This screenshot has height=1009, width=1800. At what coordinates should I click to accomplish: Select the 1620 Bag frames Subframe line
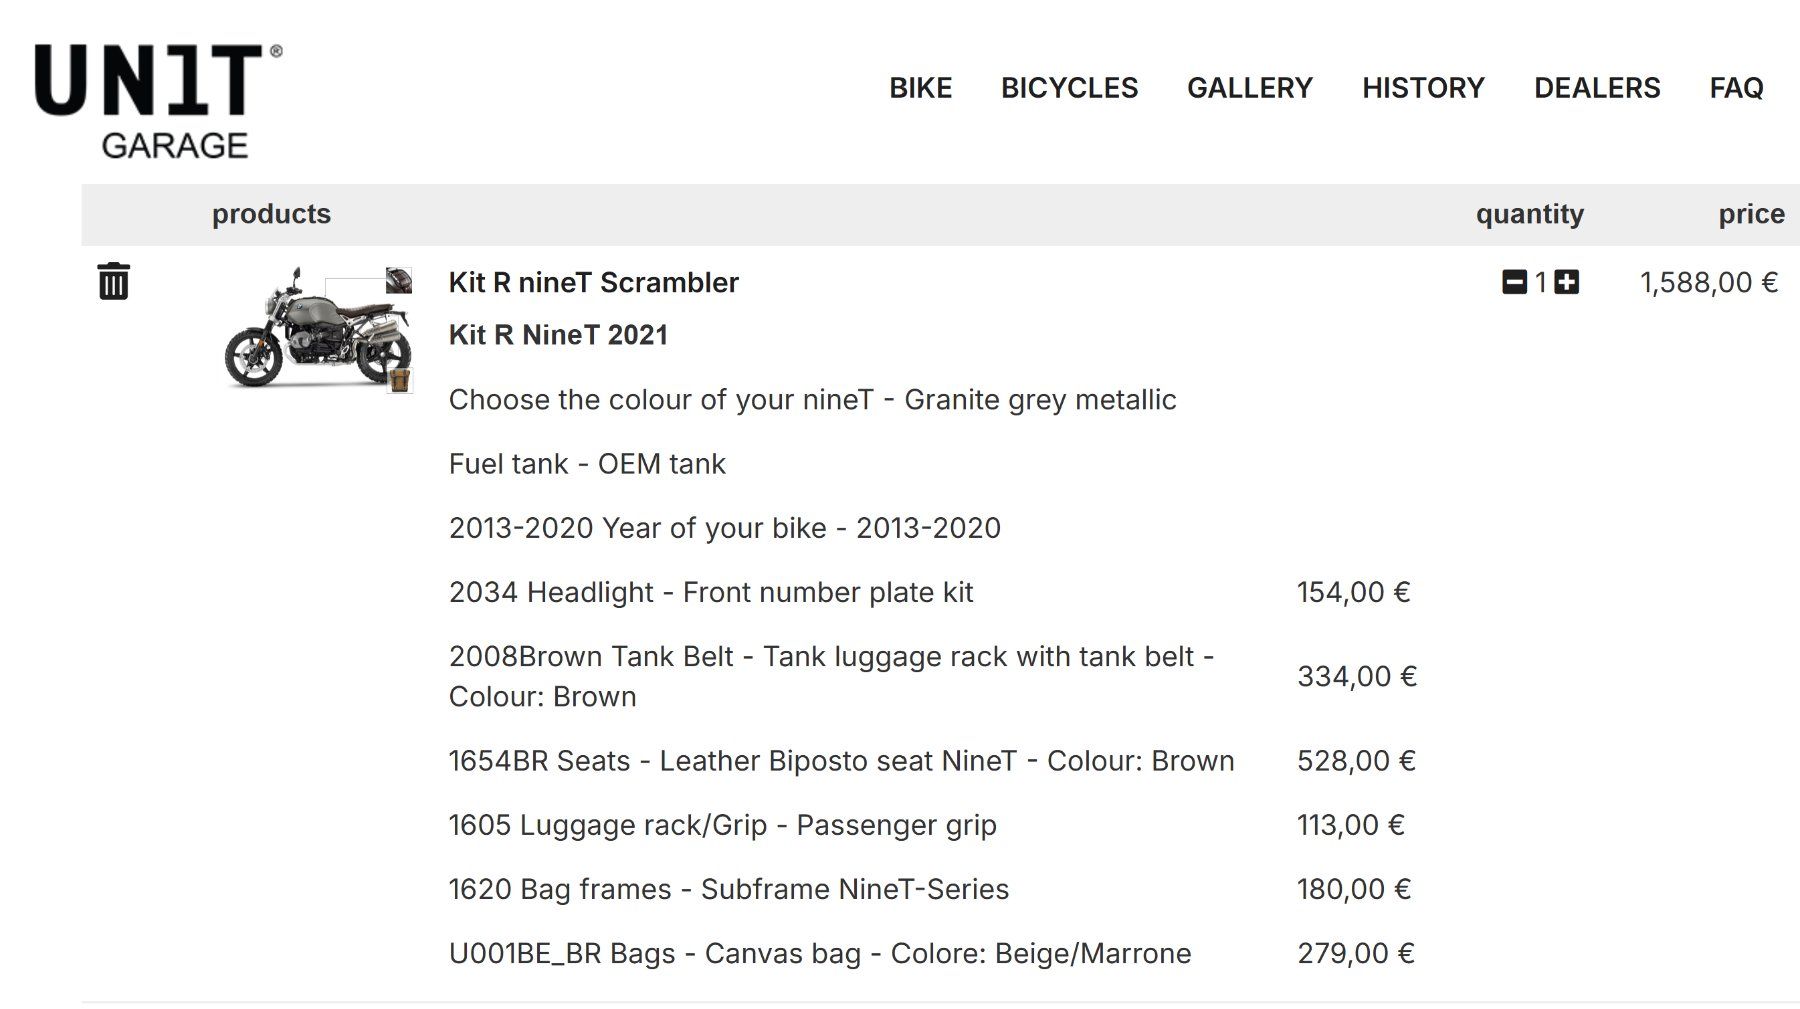pos(728,889)
